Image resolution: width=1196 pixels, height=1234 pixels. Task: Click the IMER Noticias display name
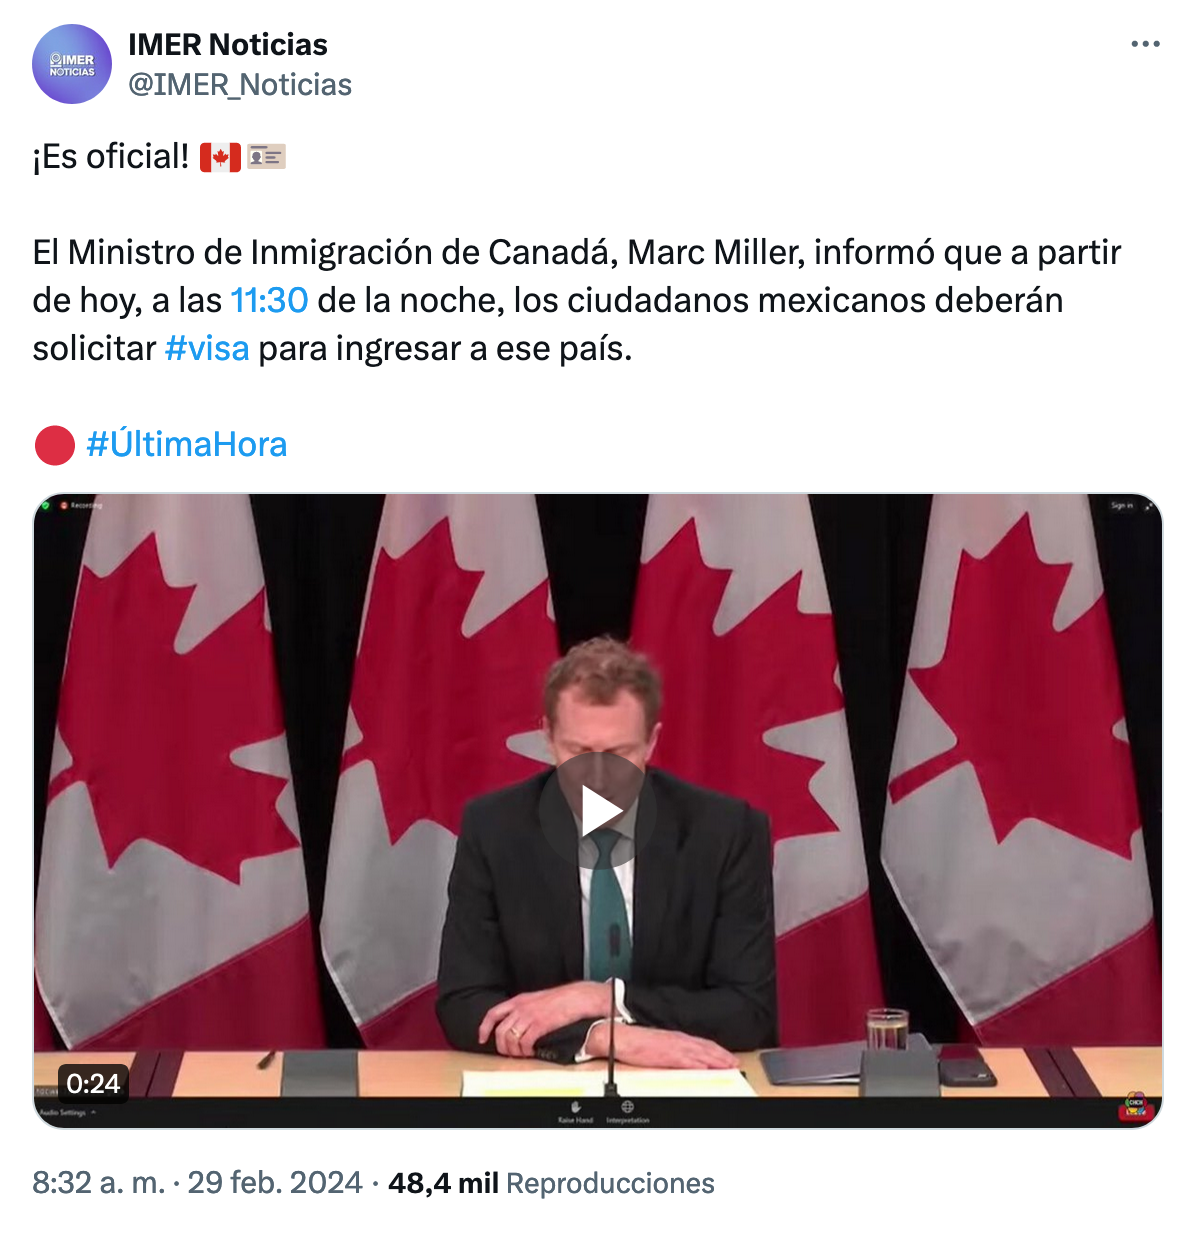click(228, 45)
